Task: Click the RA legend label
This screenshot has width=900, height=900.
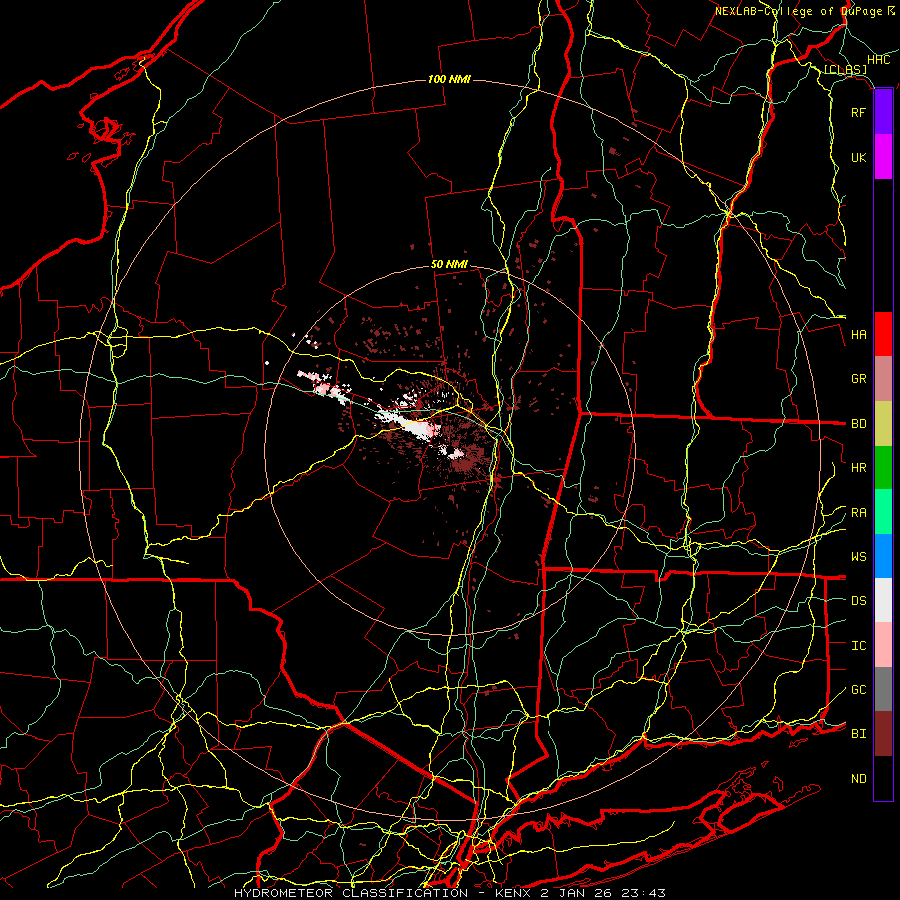Action: pyautogui.click(x=859, y=512)
